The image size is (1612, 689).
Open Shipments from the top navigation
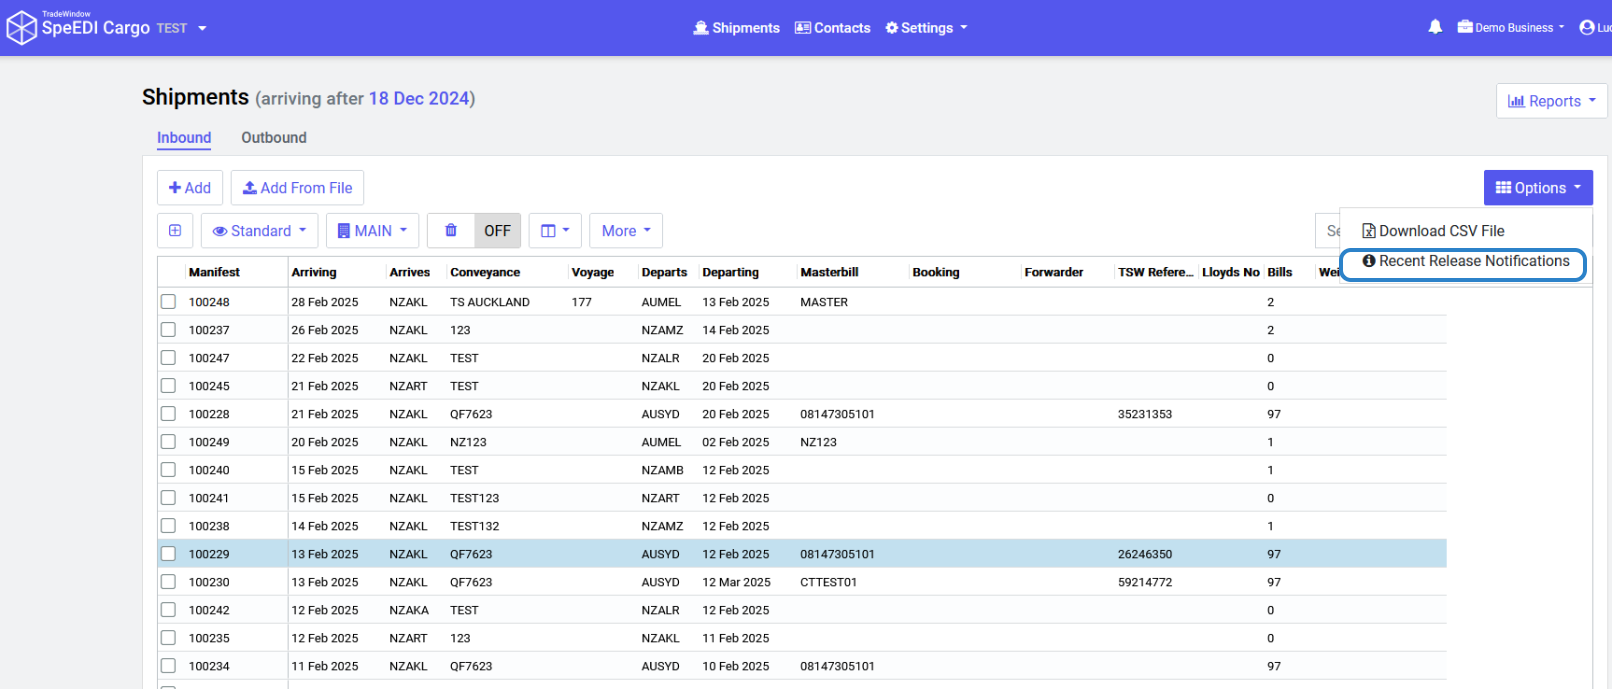pyautogui.click(x=736, y=28)
